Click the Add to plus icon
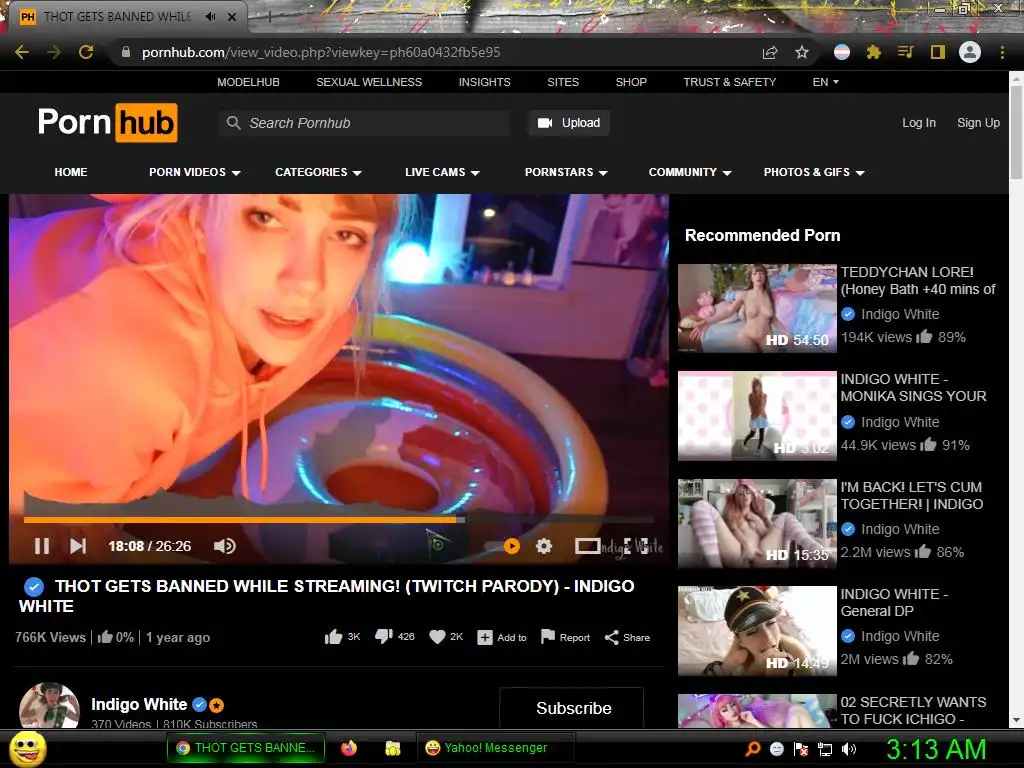 click(x=485, y=637)
